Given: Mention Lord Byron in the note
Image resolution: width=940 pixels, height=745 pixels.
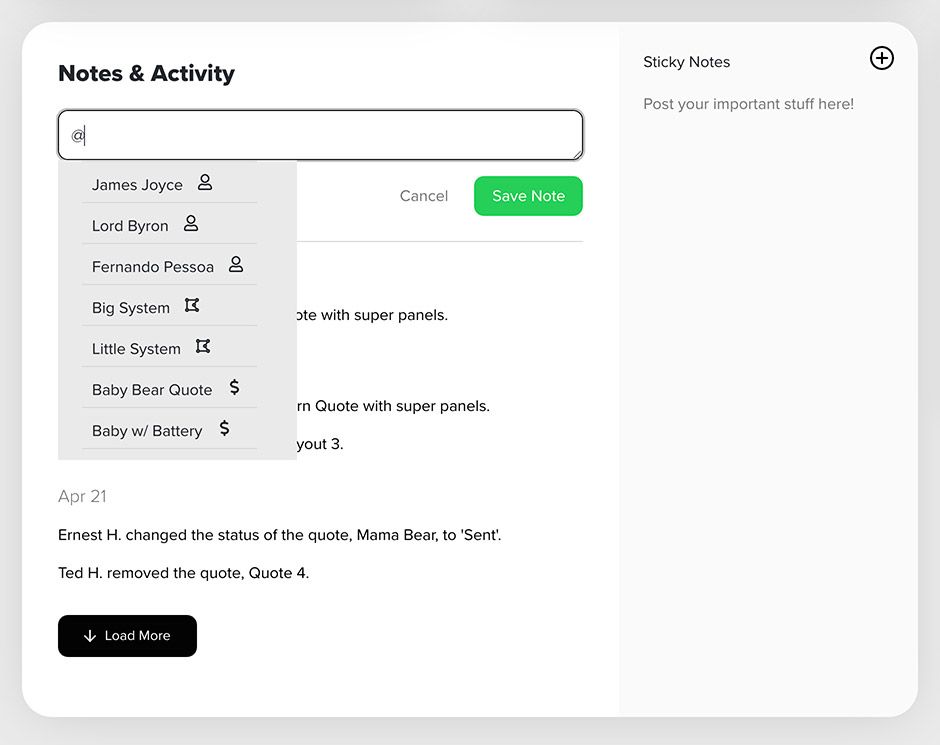Looking at the screenshot, I should point(170,224).
